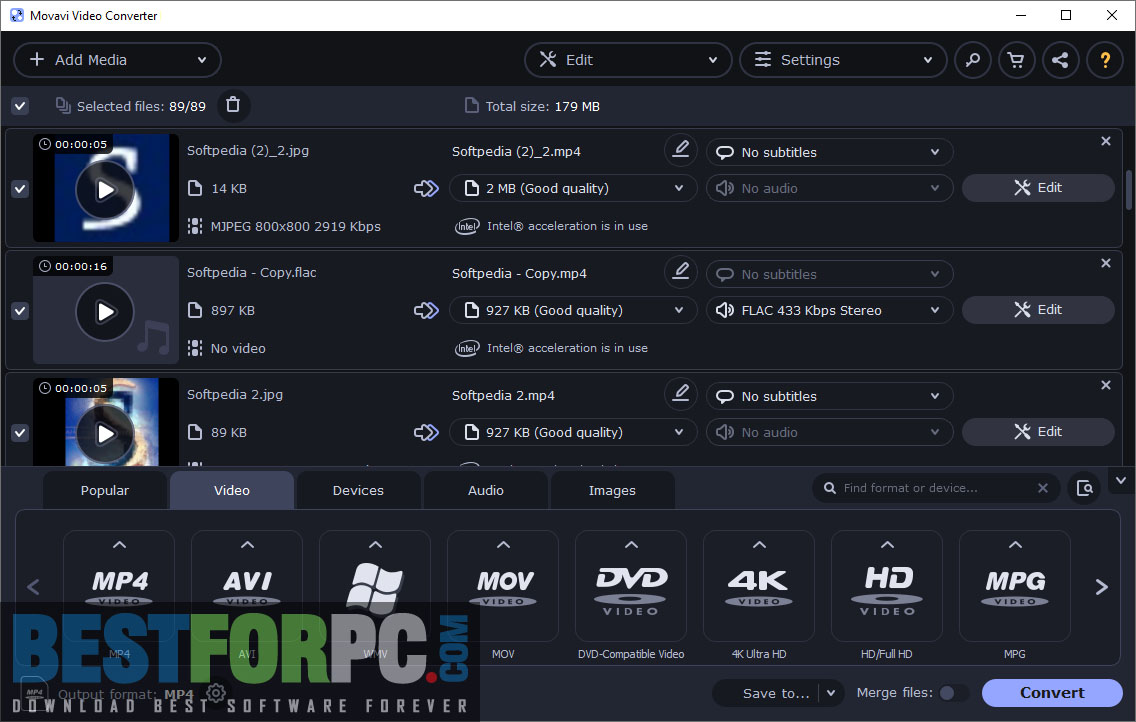Click the Save to… button
1136x722 pixels.
[x=775, y=693]
